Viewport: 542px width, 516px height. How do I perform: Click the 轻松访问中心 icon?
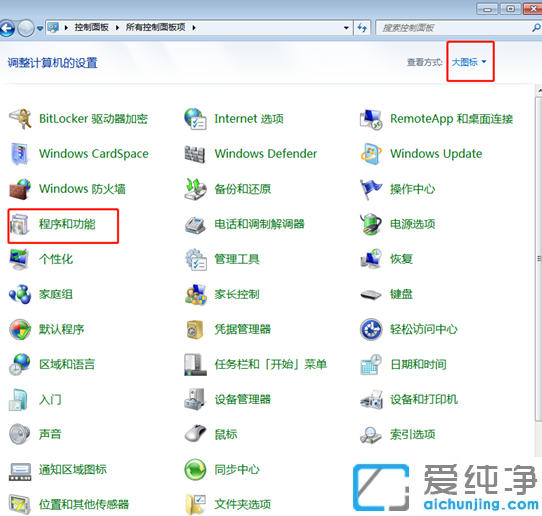(x=371, y=329)
